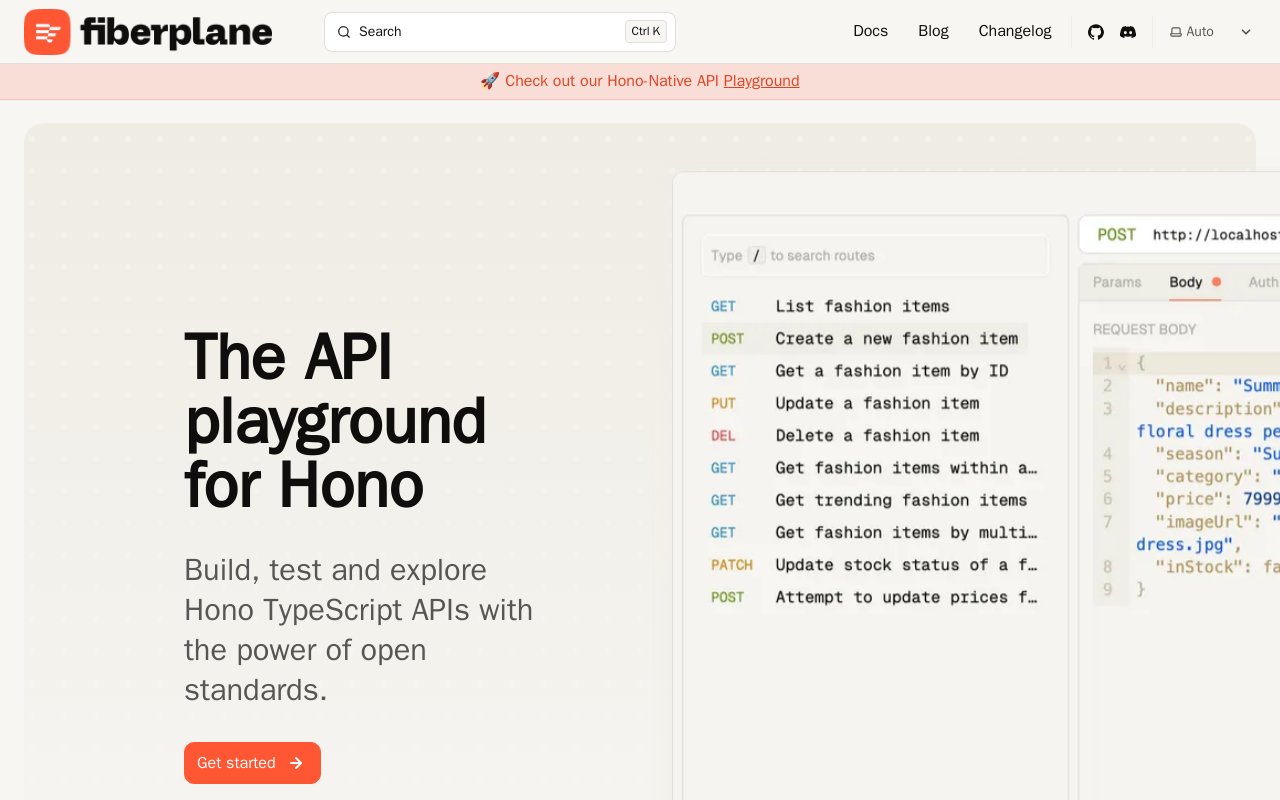Click the "season" key in JSON
1280x800 pixels.
pos(1194,453)
